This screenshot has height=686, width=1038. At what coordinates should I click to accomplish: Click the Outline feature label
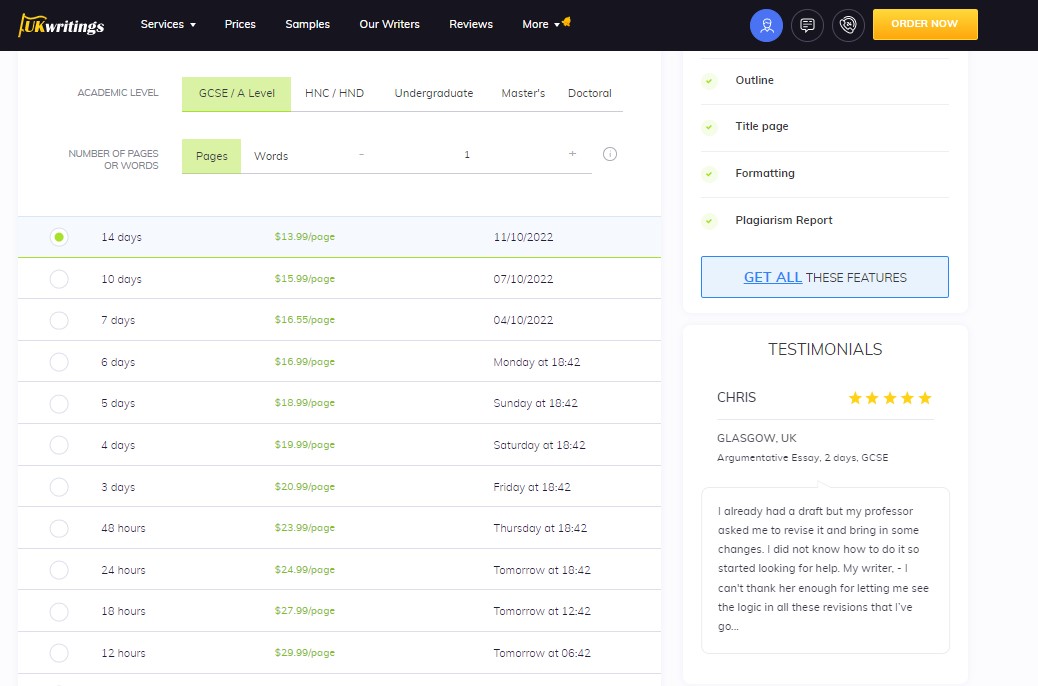coord(754,80)
